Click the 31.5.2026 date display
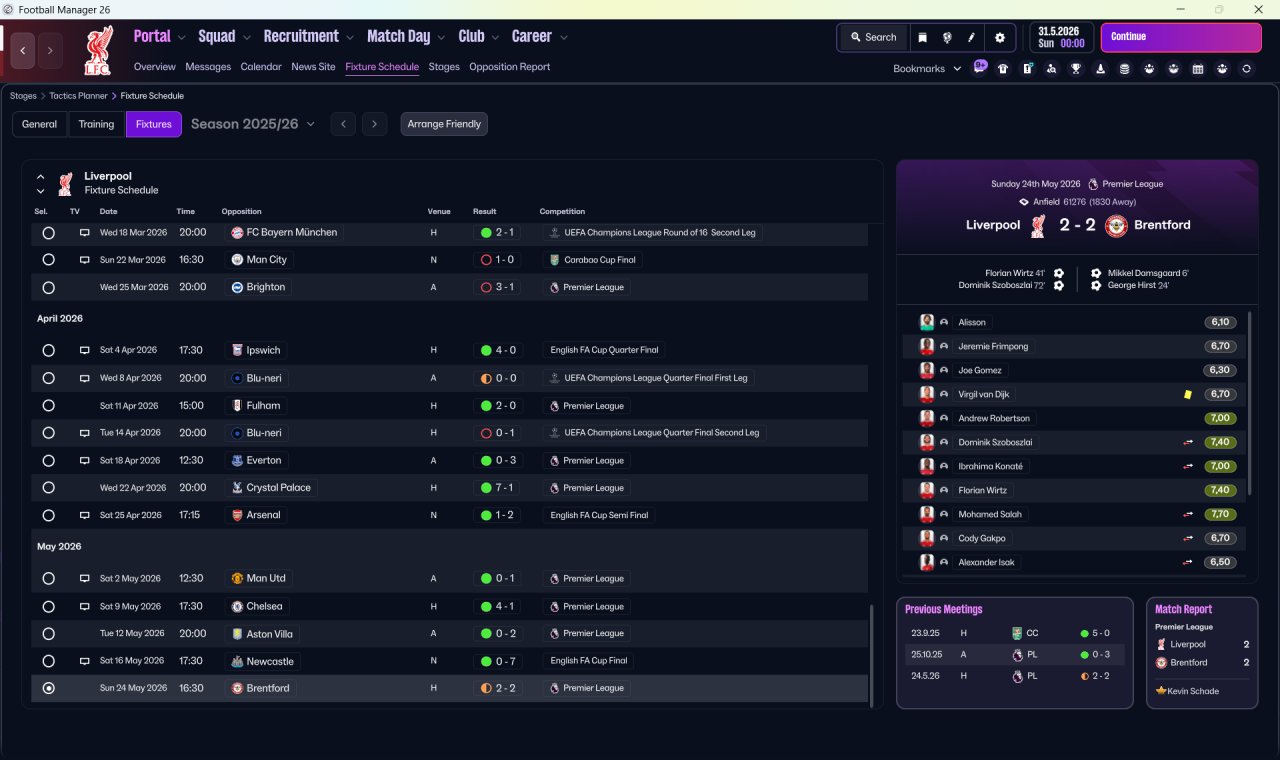Viewport: 1280px width, 760px height. click(x=1062, y=37)
